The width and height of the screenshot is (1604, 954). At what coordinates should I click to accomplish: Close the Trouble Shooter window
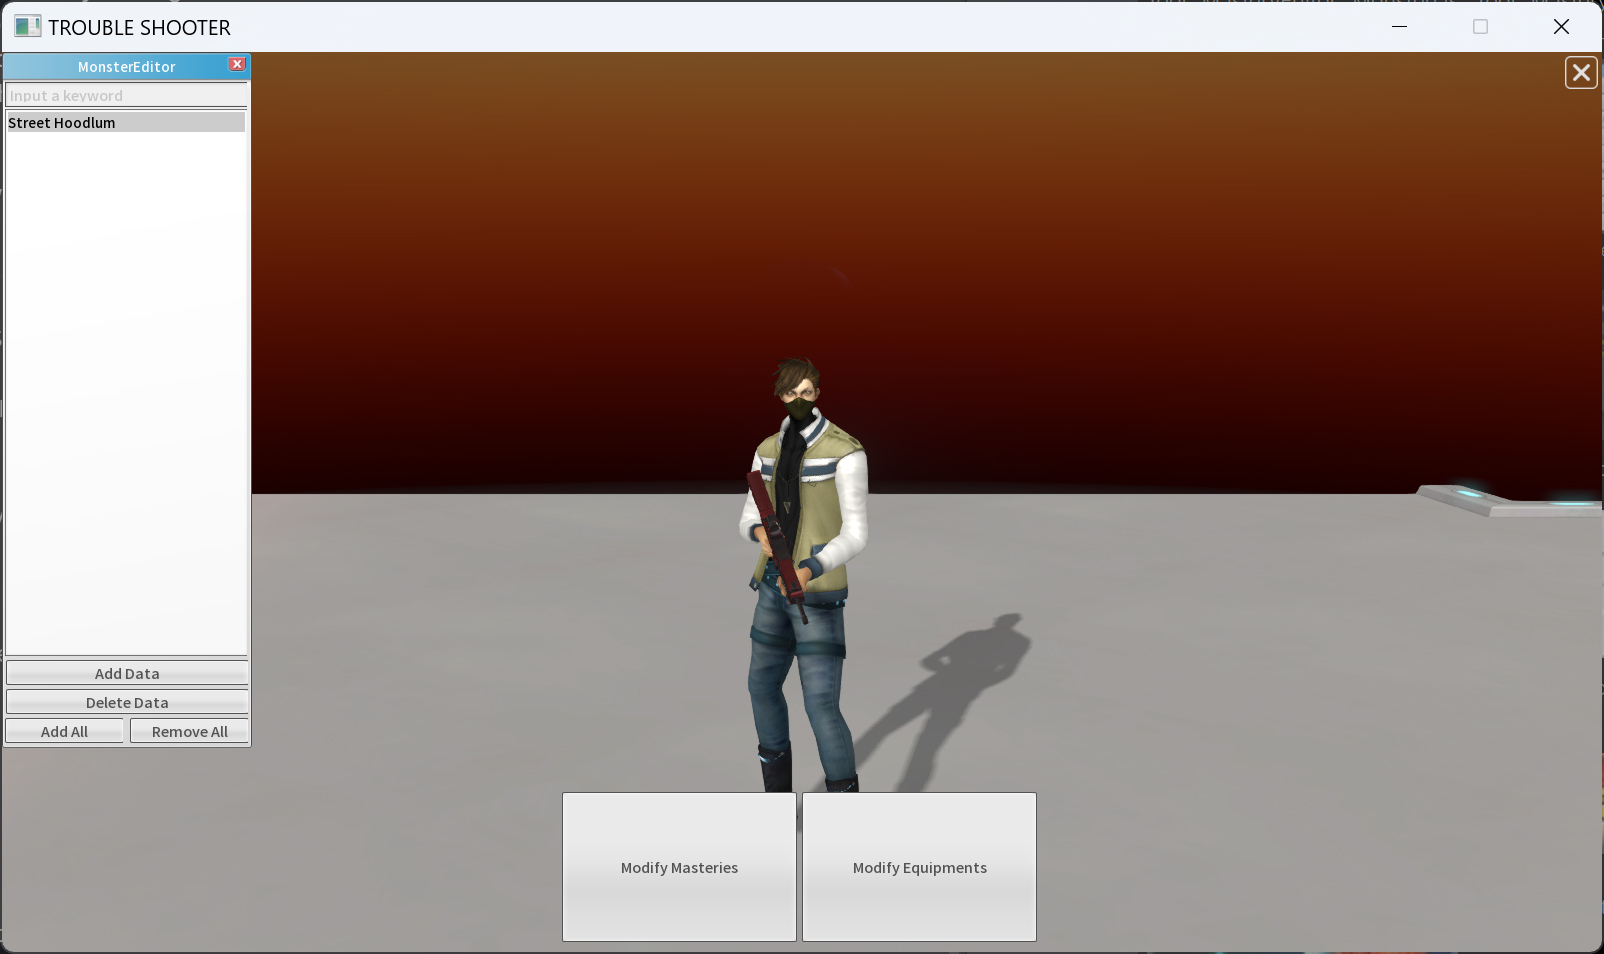pyautogui.click(x=1561, y=27)
